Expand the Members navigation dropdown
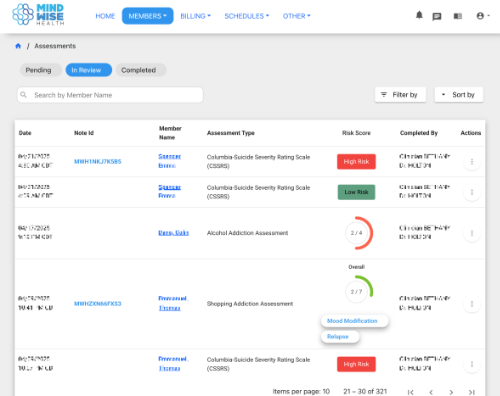This screenshot has width=500, height=396. pos(147,16)
